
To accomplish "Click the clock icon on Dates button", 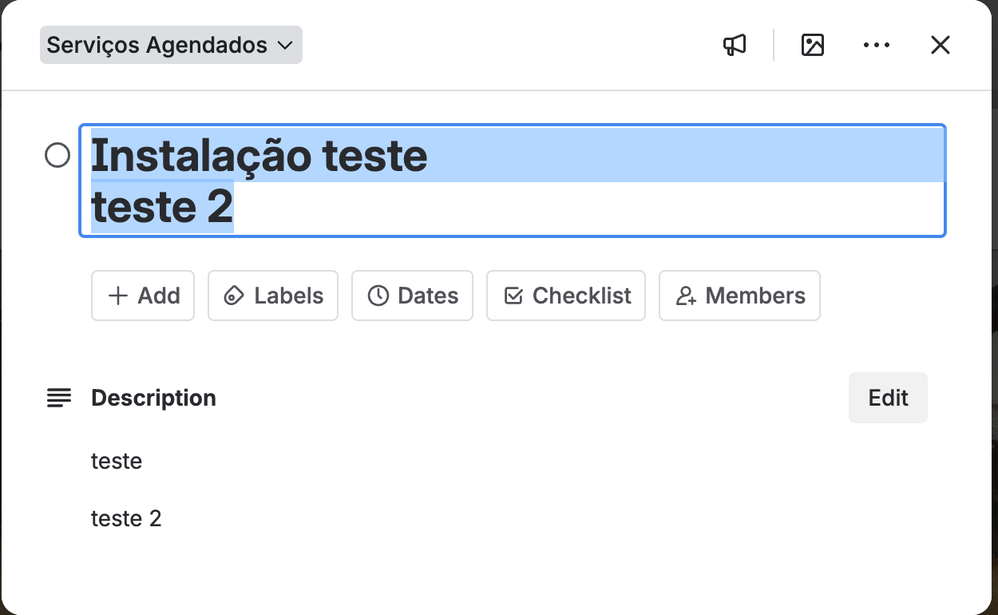I will pos(379,295).
